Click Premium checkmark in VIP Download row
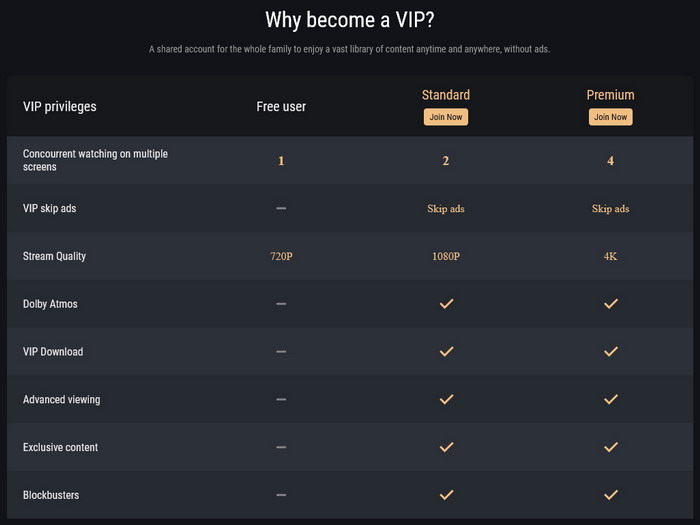Viewport: 700px width, 525px height. pyautogui.click(x=611, y=351)
